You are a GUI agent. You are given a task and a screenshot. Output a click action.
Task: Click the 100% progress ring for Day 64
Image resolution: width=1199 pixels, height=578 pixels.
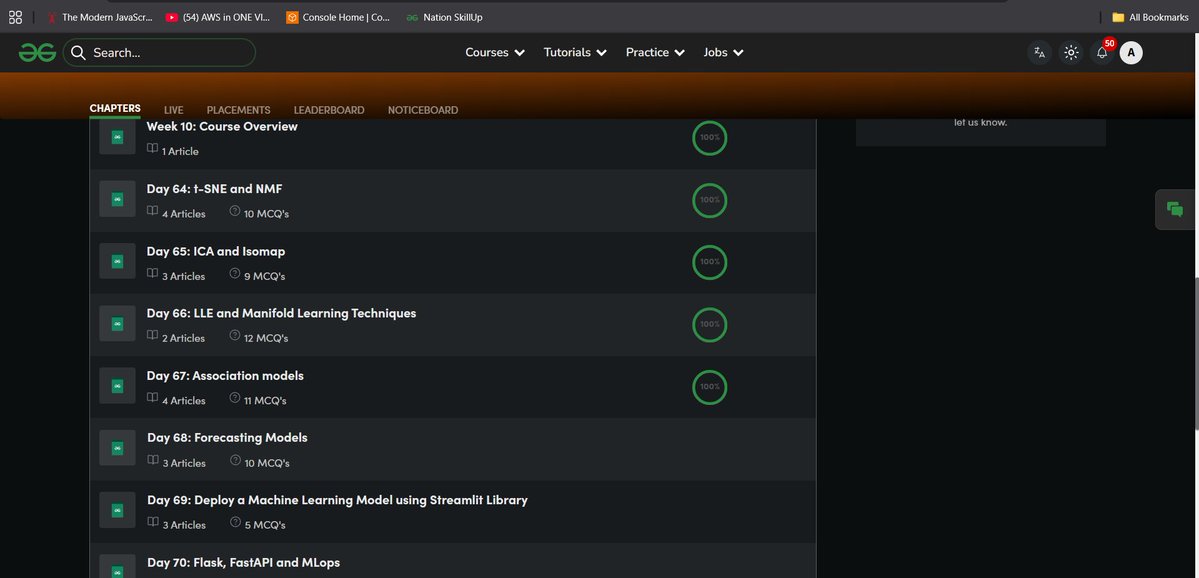[710, 200]
